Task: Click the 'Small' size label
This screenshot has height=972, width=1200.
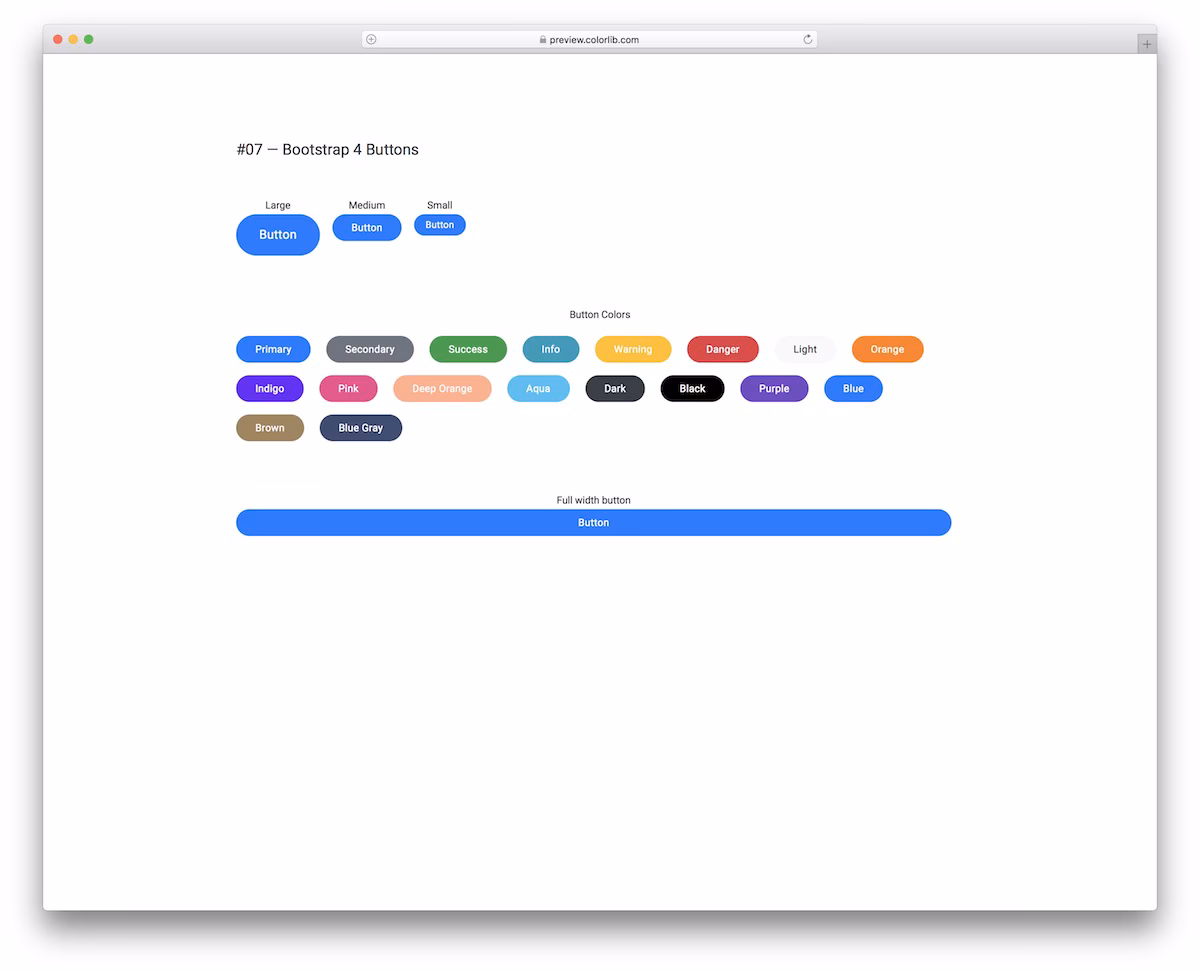Action: coord(440,205)
